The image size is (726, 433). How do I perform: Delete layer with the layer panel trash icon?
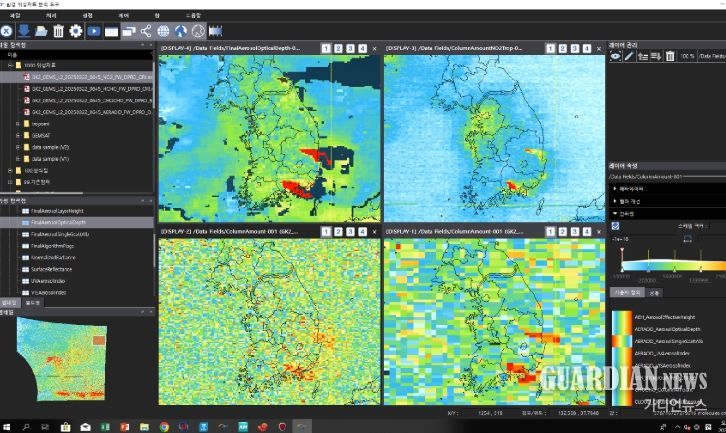click(670, 56)
